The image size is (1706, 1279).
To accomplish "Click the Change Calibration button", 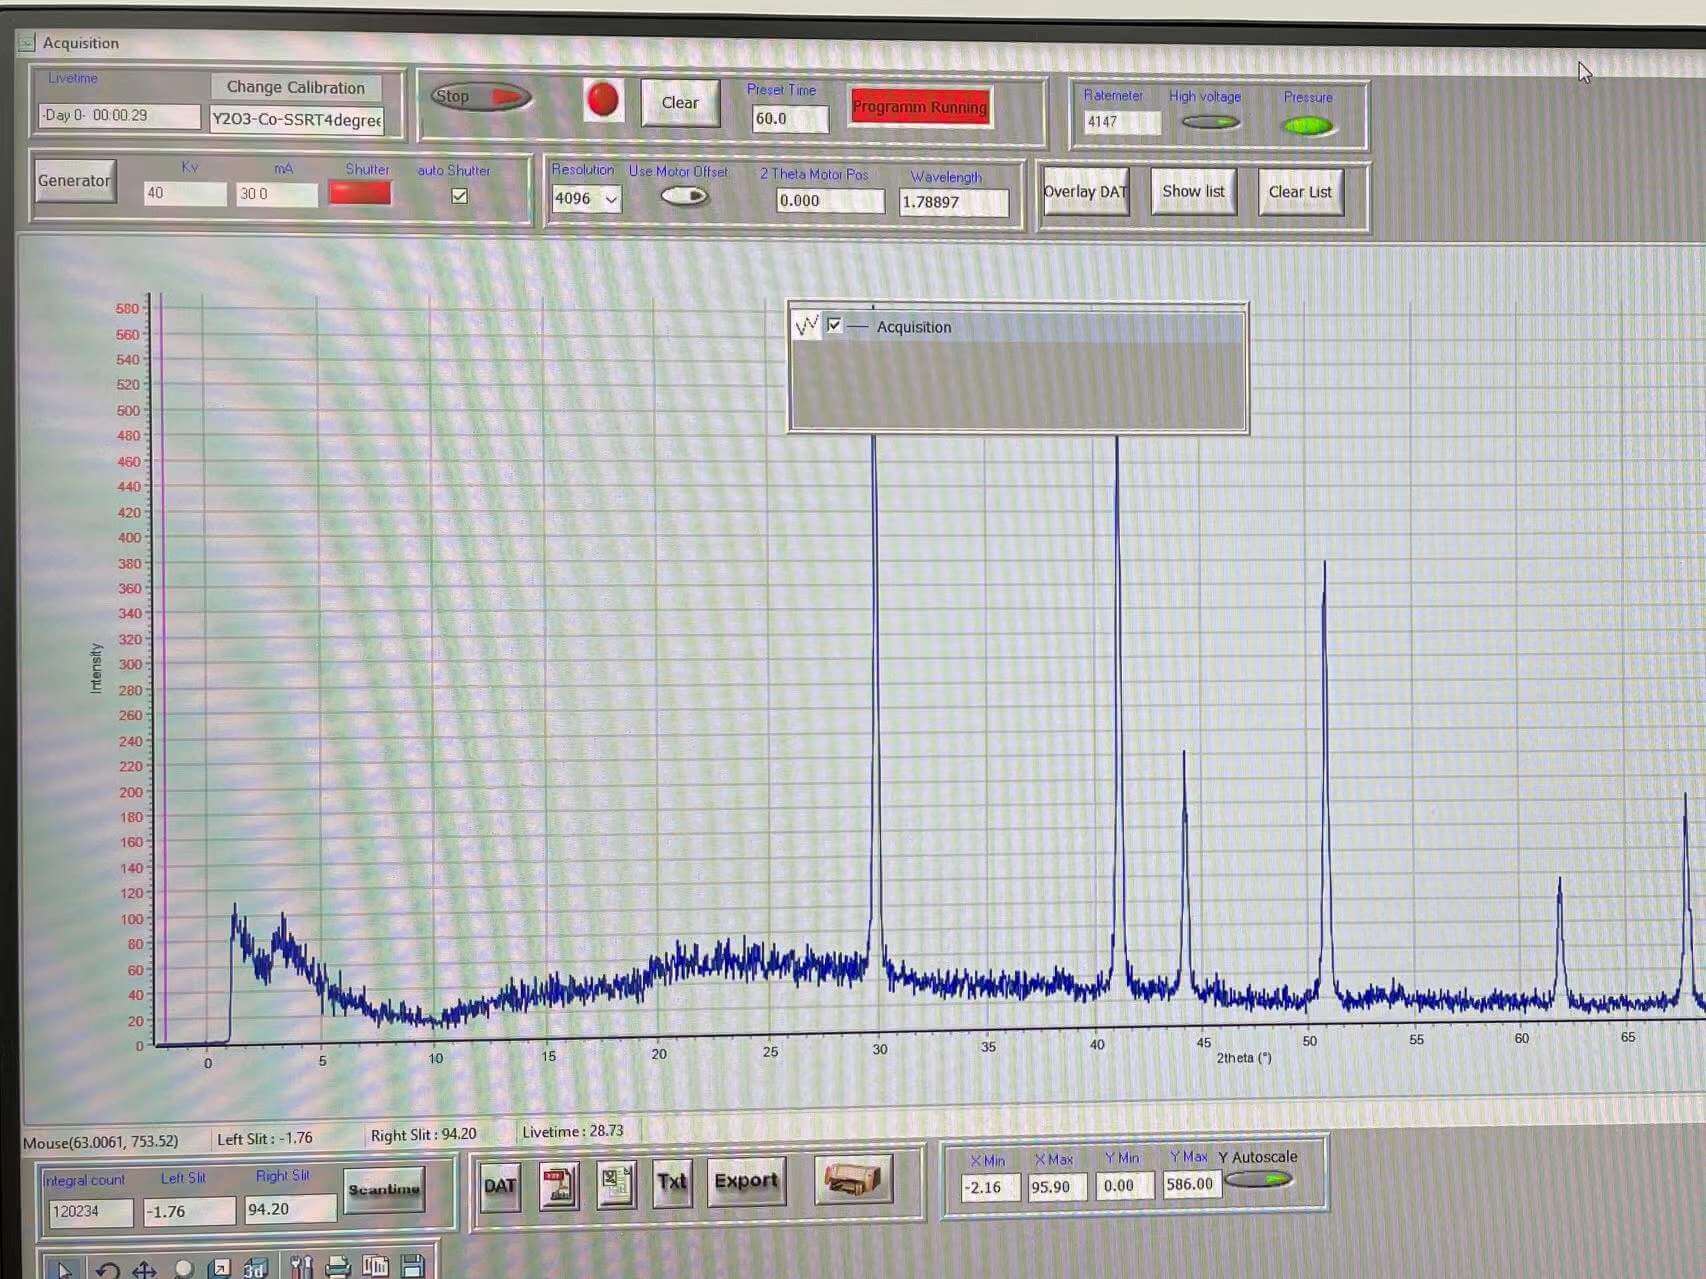I will [295, 88].
